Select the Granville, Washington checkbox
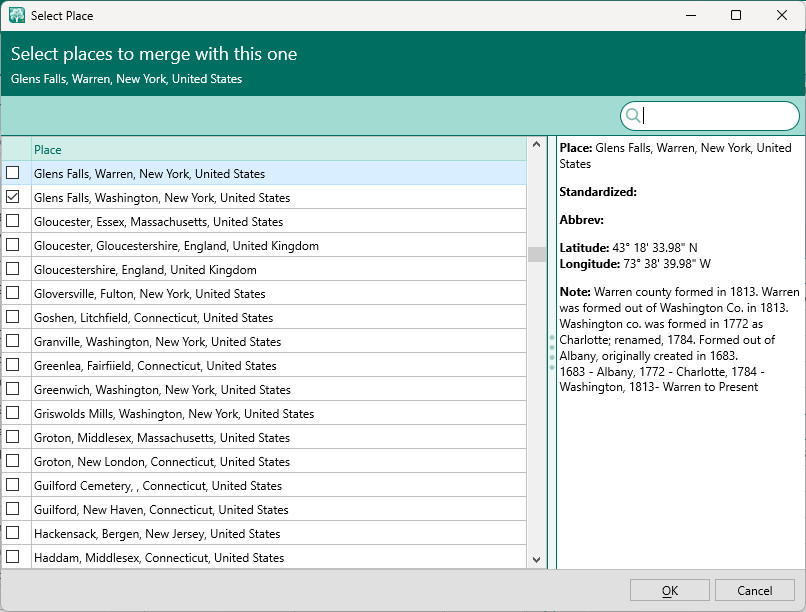Viewport: 806px width, 612px height. (13, 341)
